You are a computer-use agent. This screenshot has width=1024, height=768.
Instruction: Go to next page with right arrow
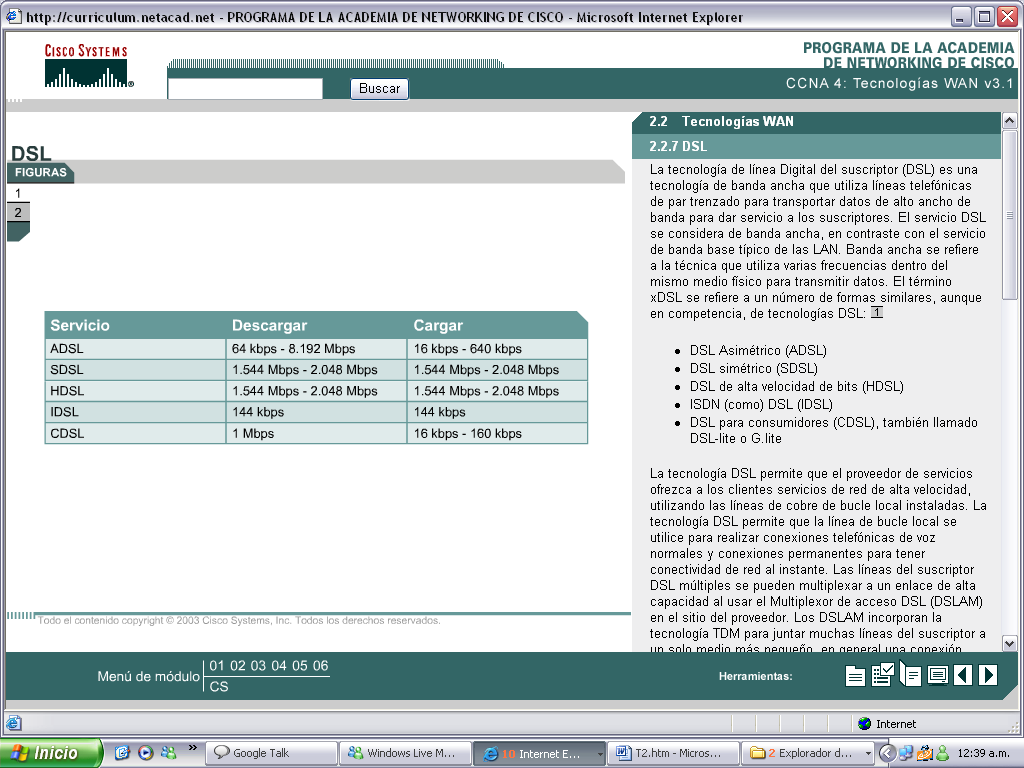click(x=988, y=675)
